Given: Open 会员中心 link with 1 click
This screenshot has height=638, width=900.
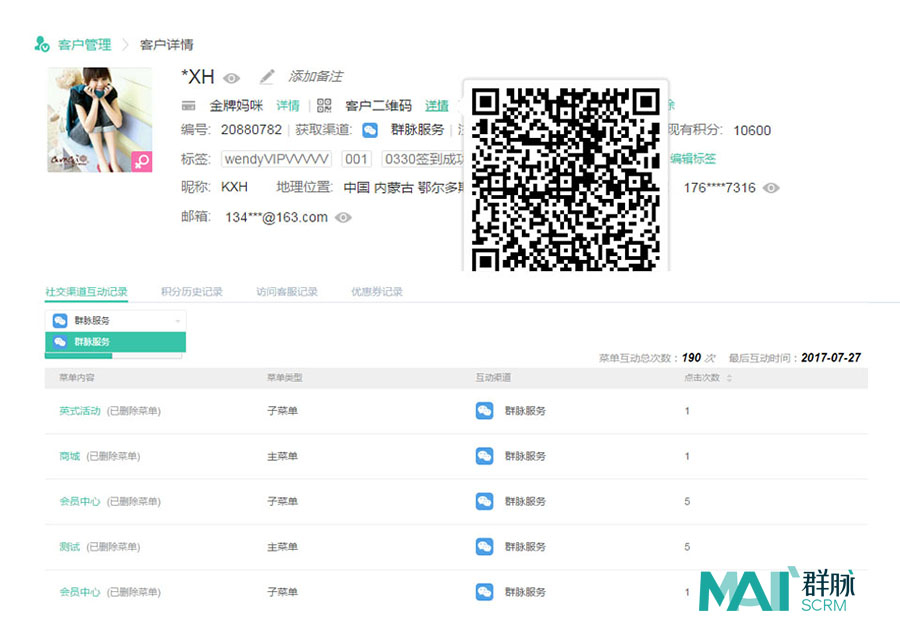Looking at the screenshot, I should [80, 592].
